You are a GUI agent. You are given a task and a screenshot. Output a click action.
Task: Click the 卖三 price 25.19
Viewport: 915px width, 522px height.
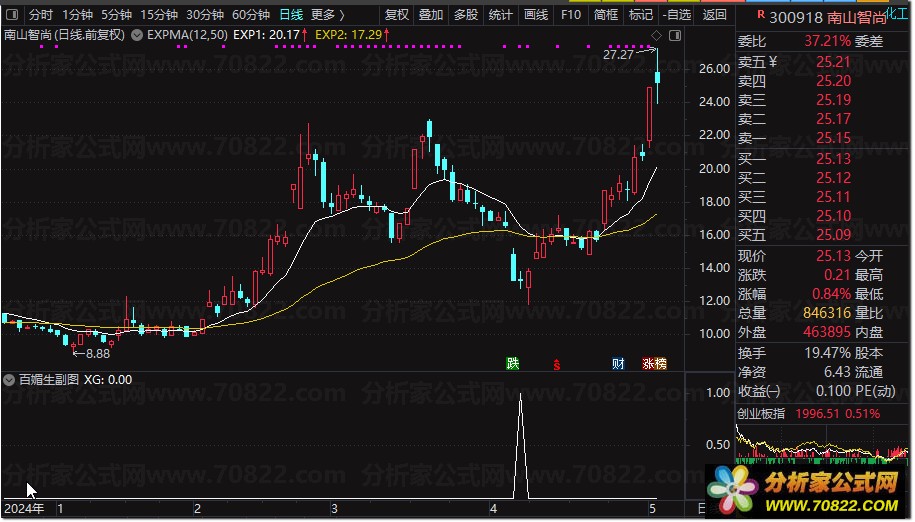point(833,100)
